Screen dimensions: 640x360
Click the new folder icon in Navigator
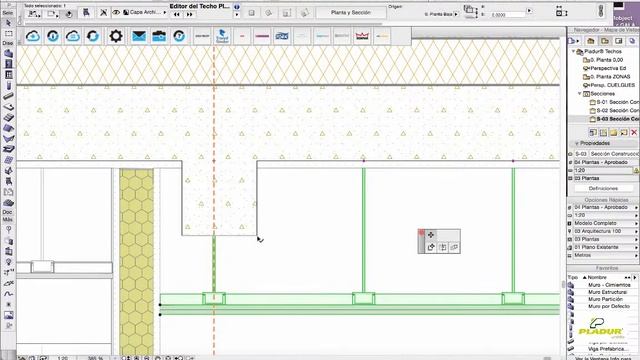(613, 133)
